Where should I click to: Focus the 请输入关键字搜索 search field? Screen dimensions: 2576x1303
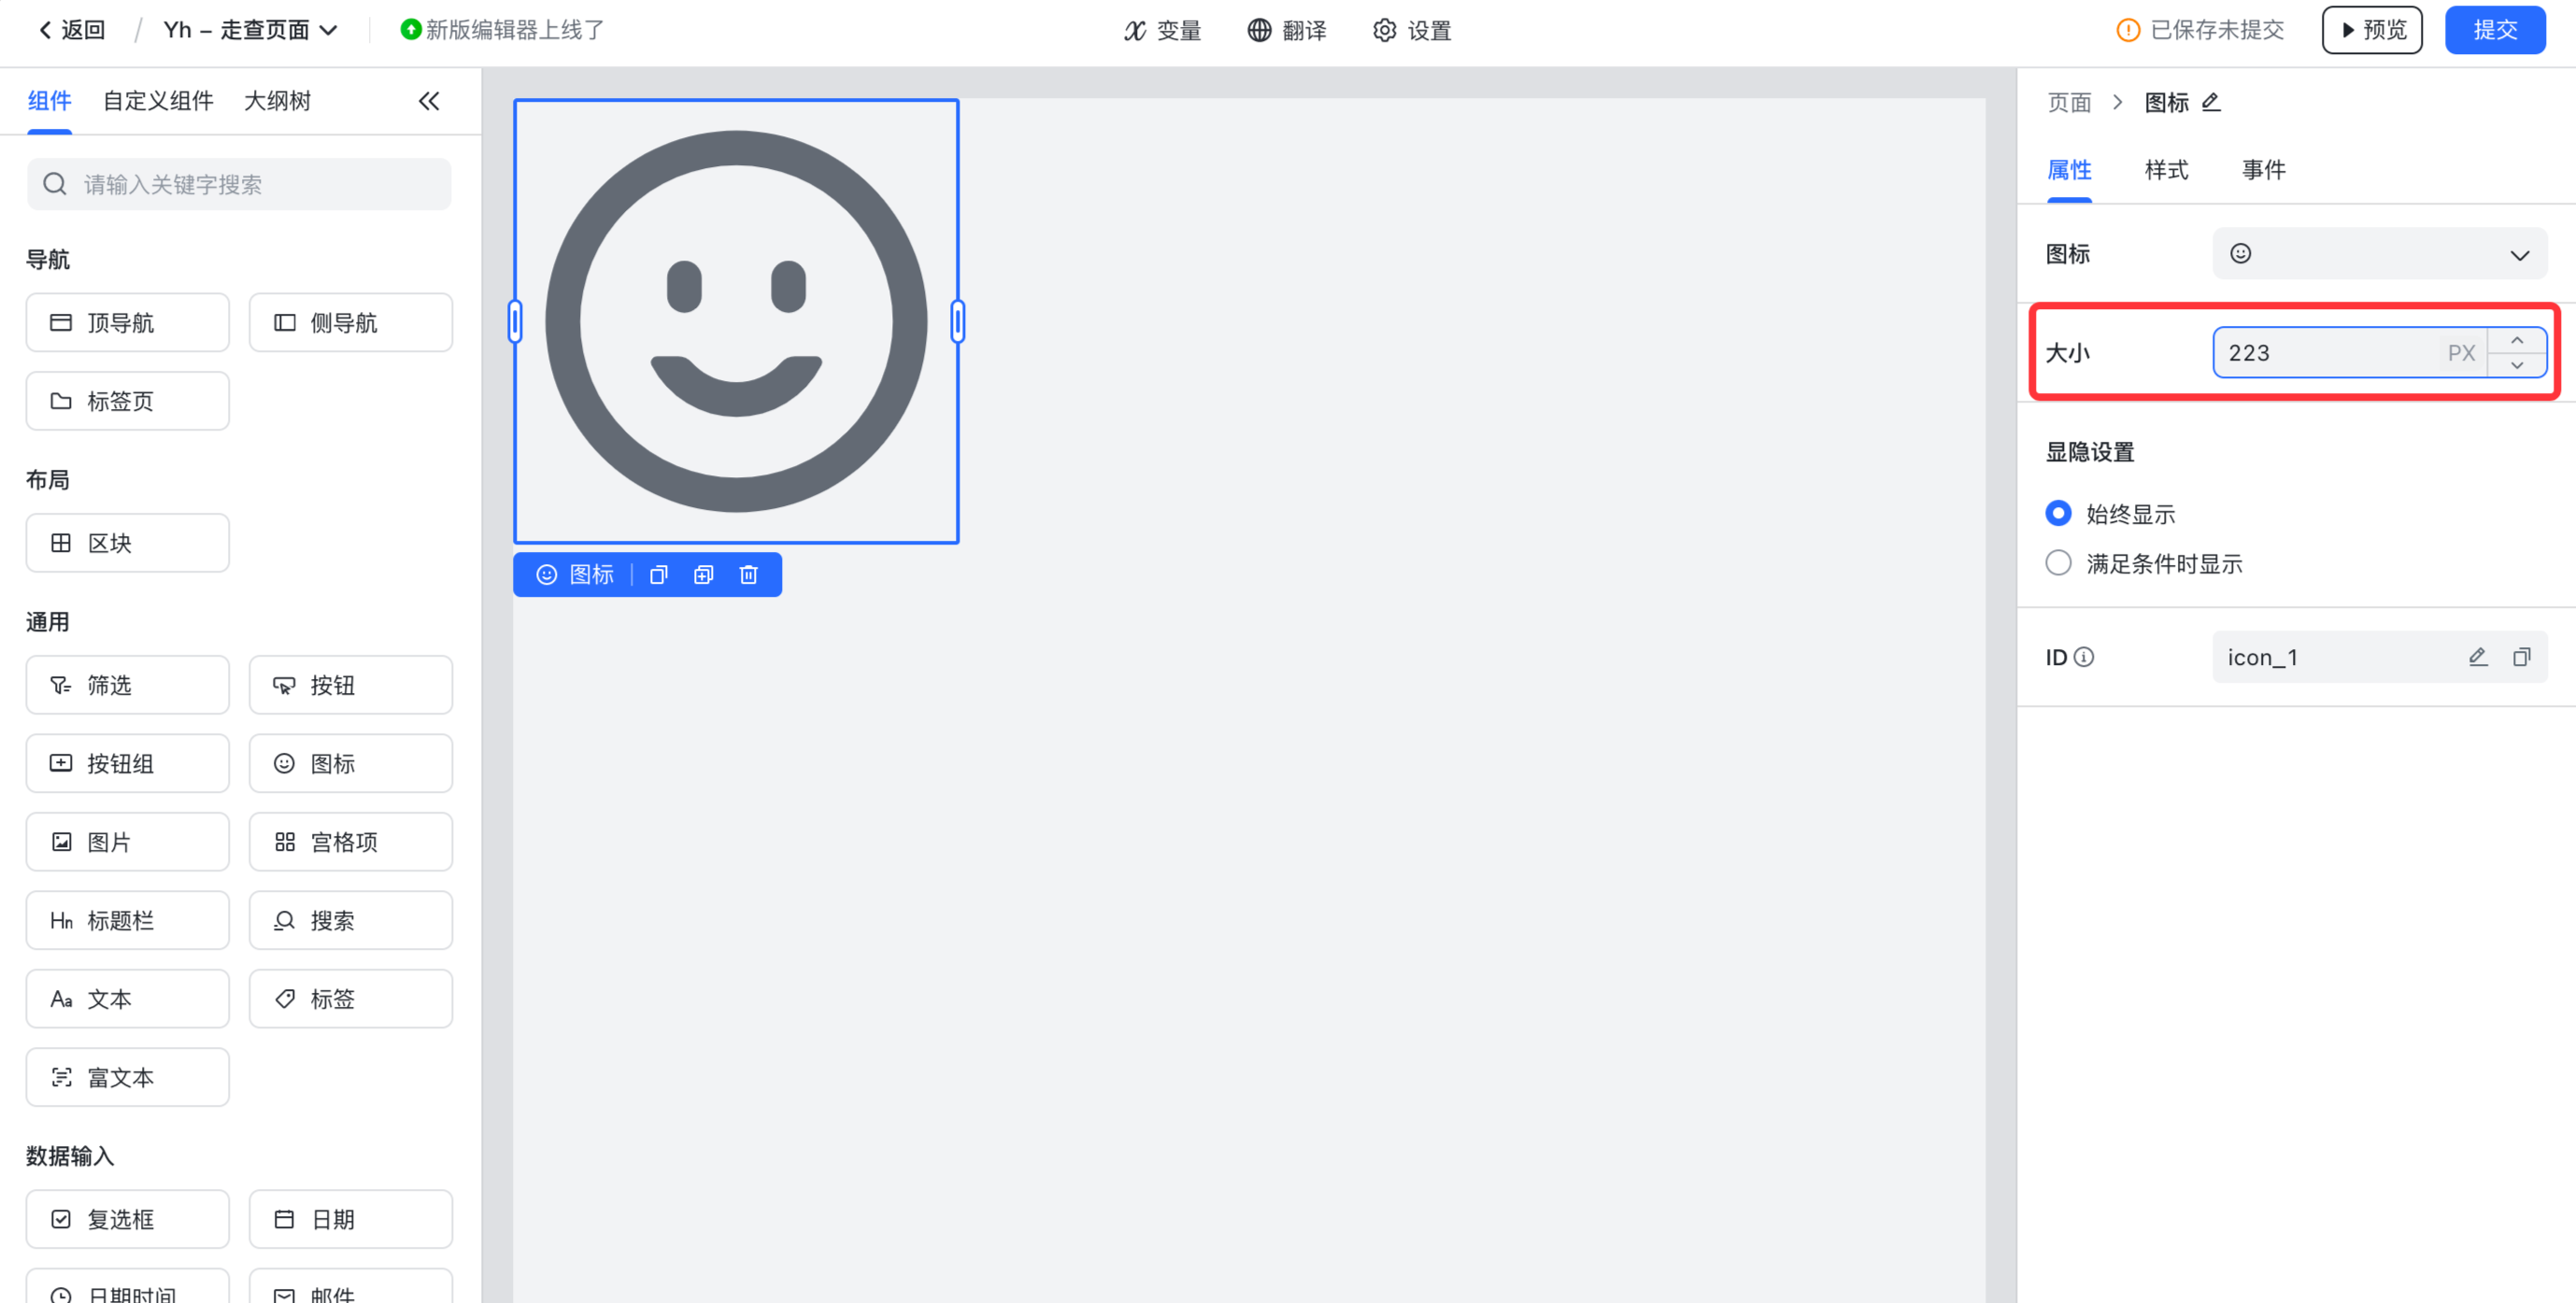tap(239, 184)
